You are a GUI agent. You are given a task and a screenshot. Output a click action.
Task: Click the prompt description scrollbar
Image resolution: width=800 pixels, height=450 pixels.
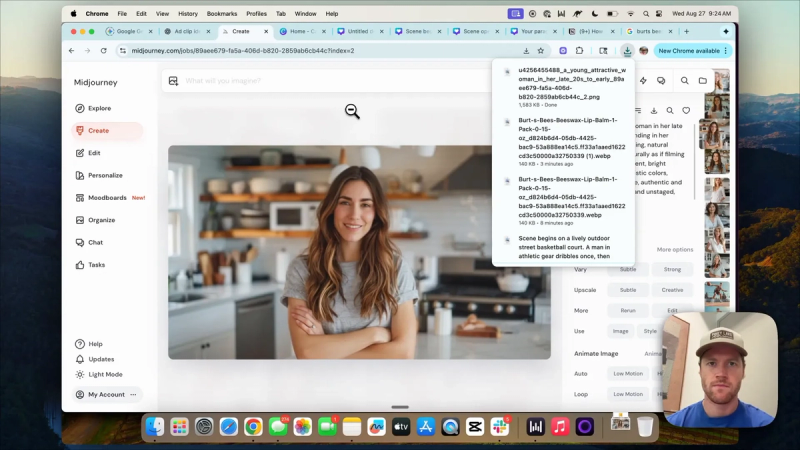[x=694, y=161]
